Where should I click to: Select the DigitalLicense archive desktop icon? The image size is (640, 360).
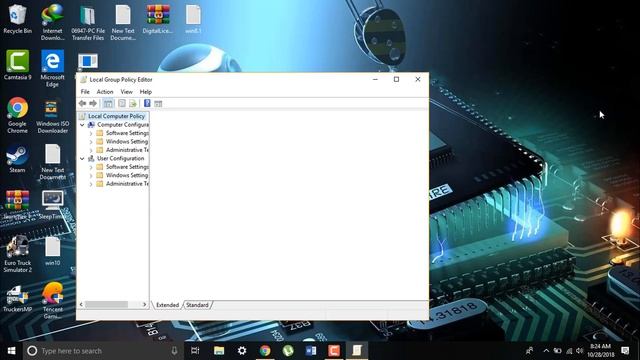(x=158, y=19)
